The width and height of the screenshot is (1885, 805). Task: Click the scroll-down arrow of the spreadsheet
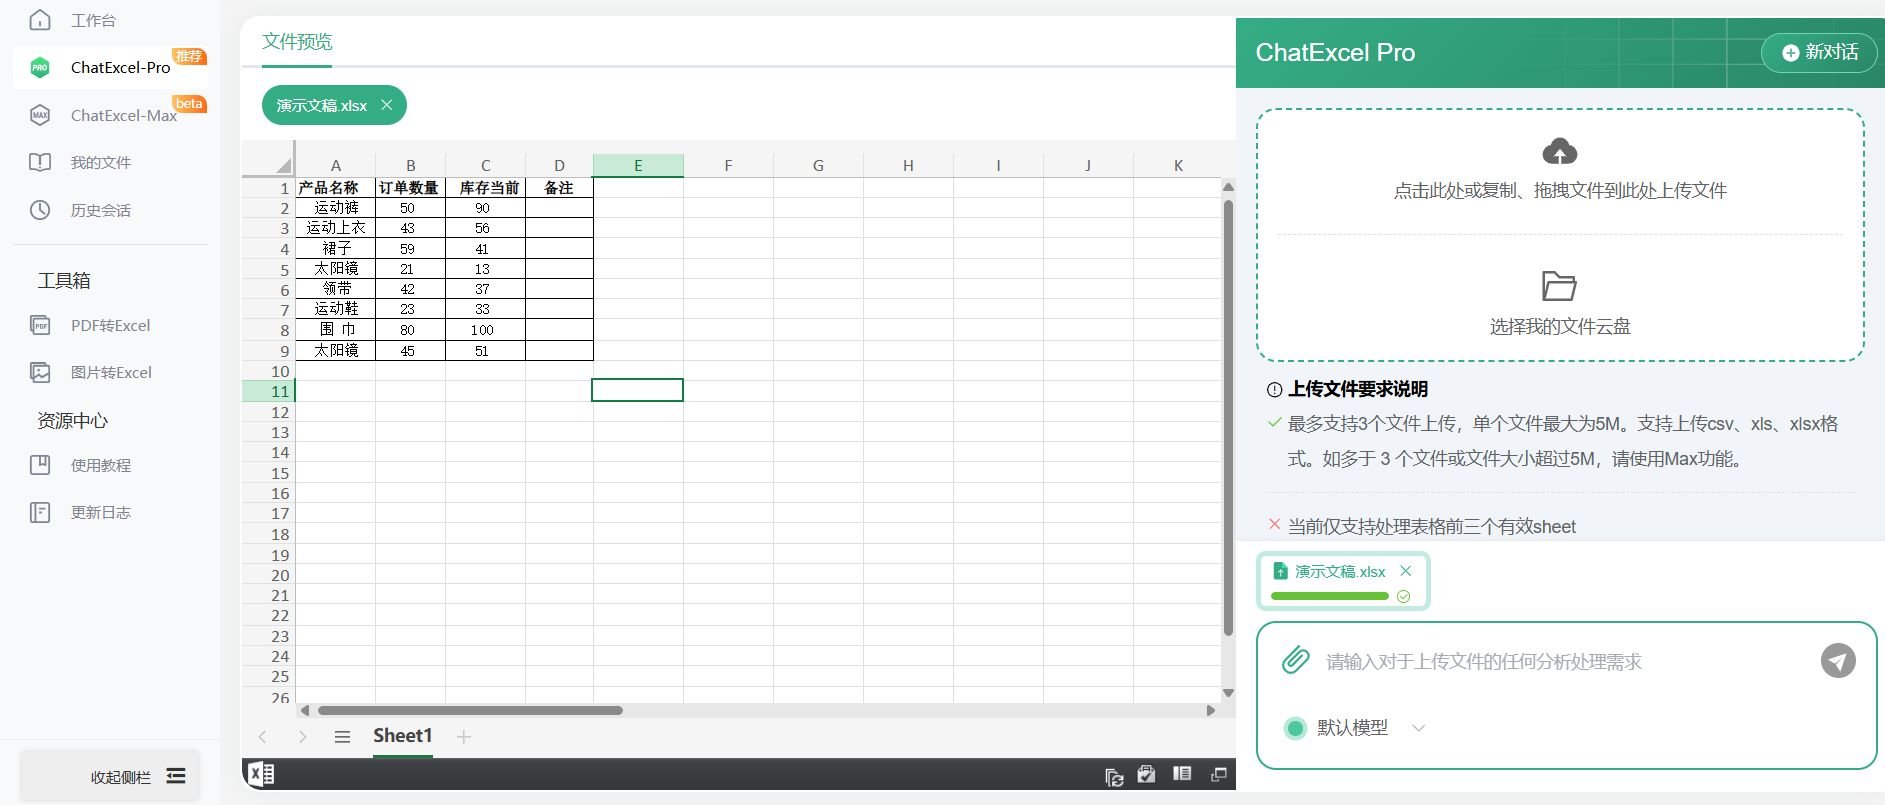pyautogui.click(x=1228, y=692)
